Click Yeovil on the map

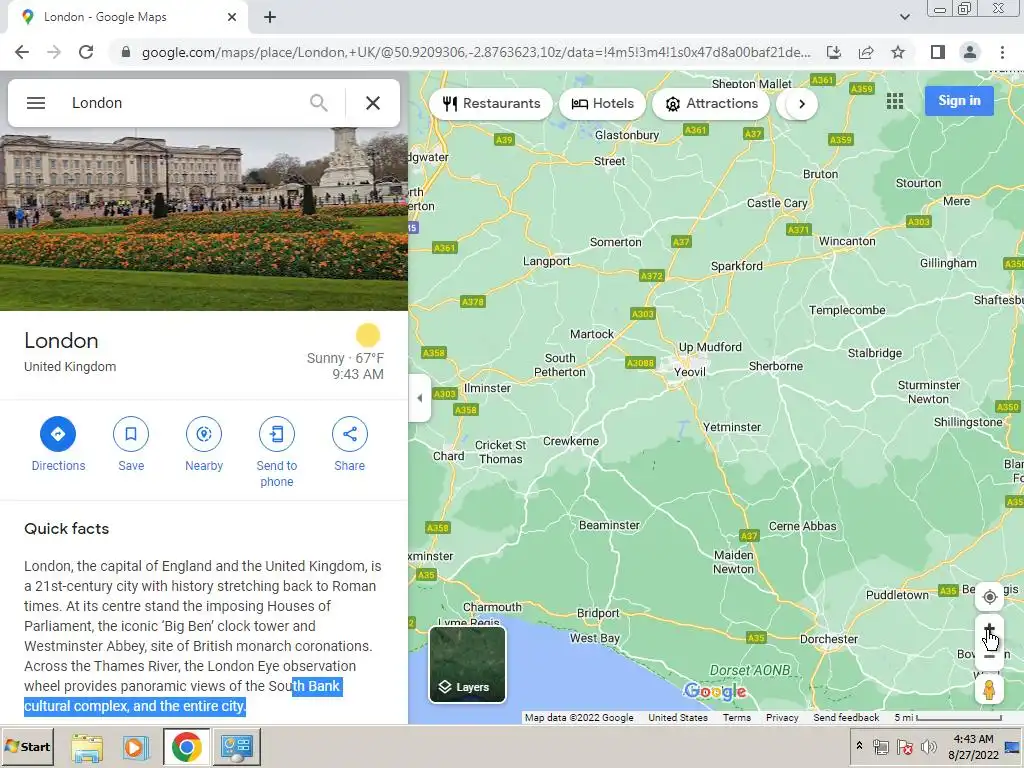[x=690, y=372]
